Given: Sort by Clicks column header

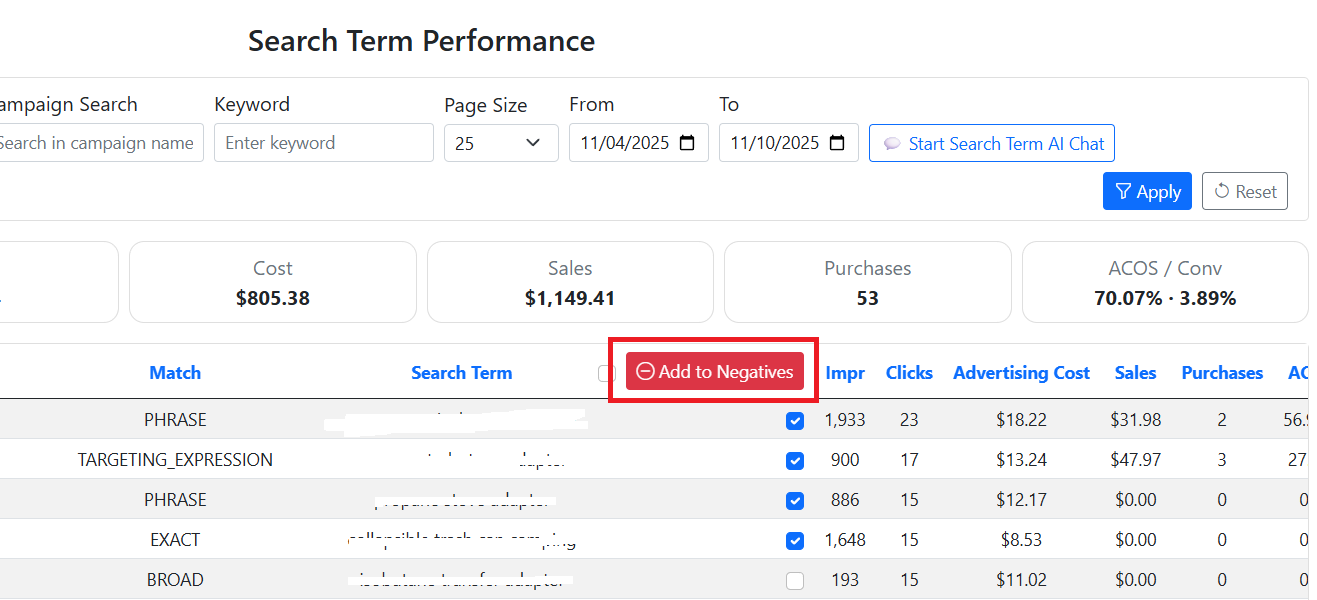Looking at the screenshot, I should click(x=909, y=373).
